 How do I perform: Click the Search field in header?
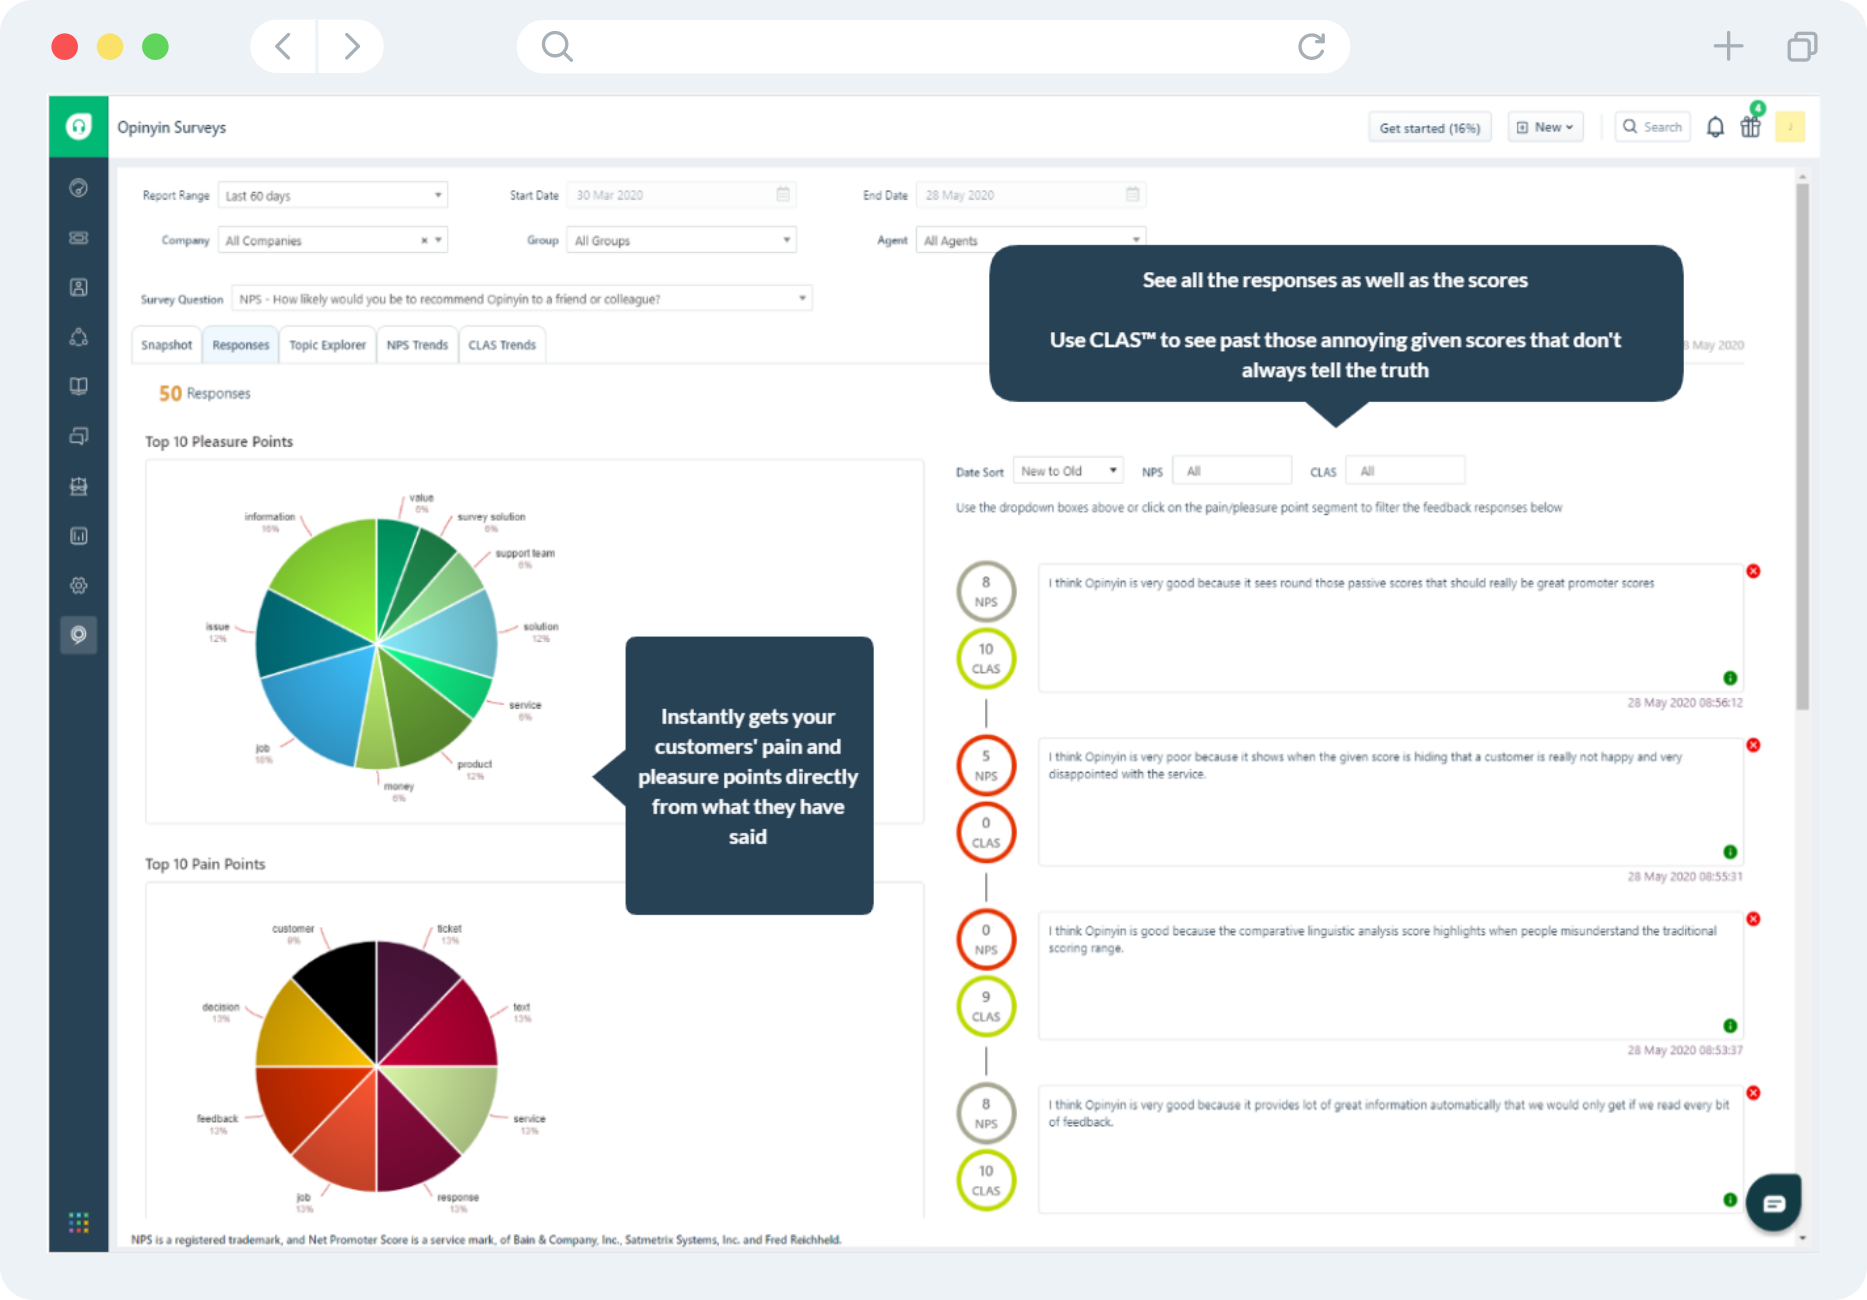click(1652, 127)
